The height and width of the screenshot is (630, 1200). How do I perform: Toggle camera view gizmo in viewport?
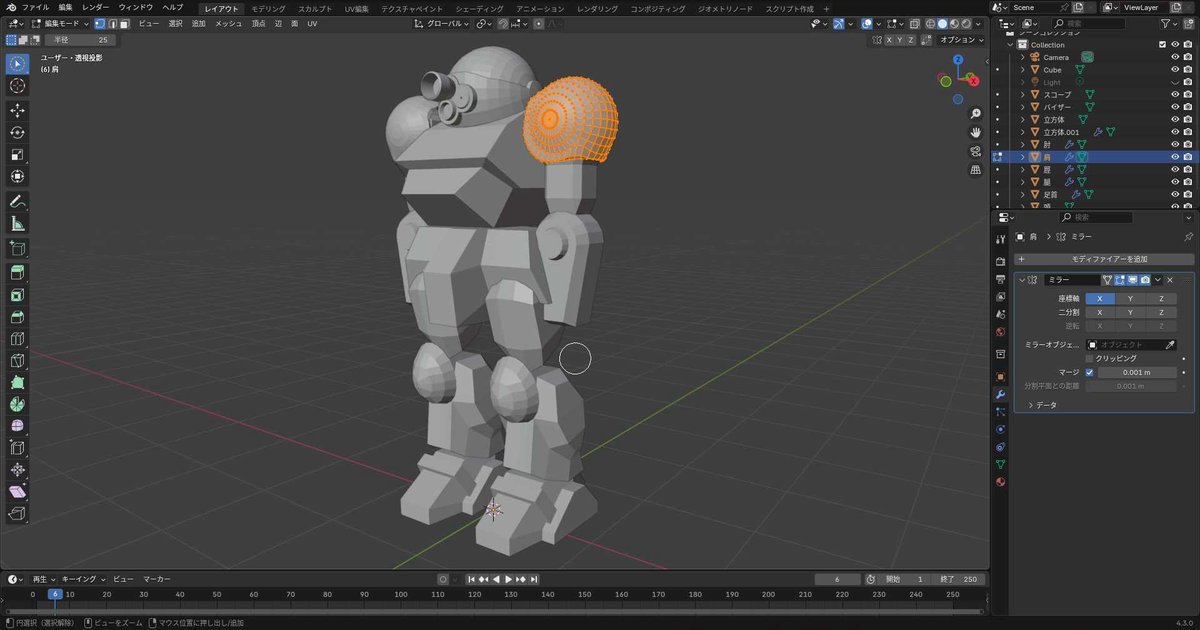point(976,151)
